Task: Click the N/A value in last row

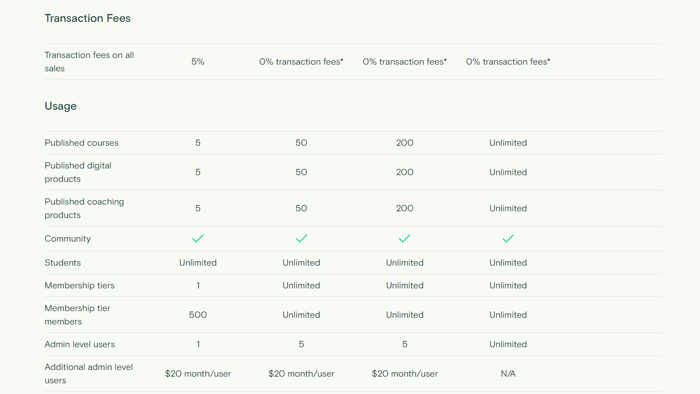Action: (x=508, y=374)
